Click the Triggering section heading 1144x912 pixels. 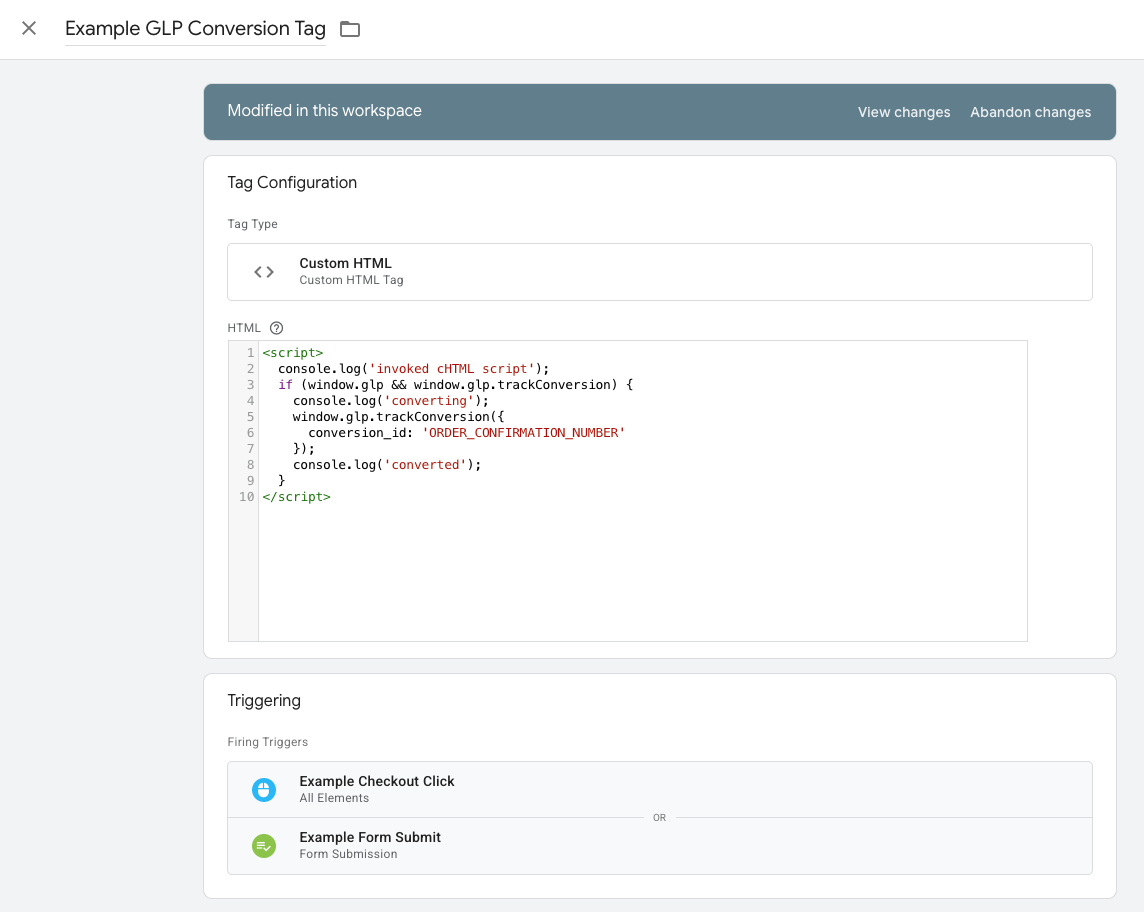click(x=264, y=701)
